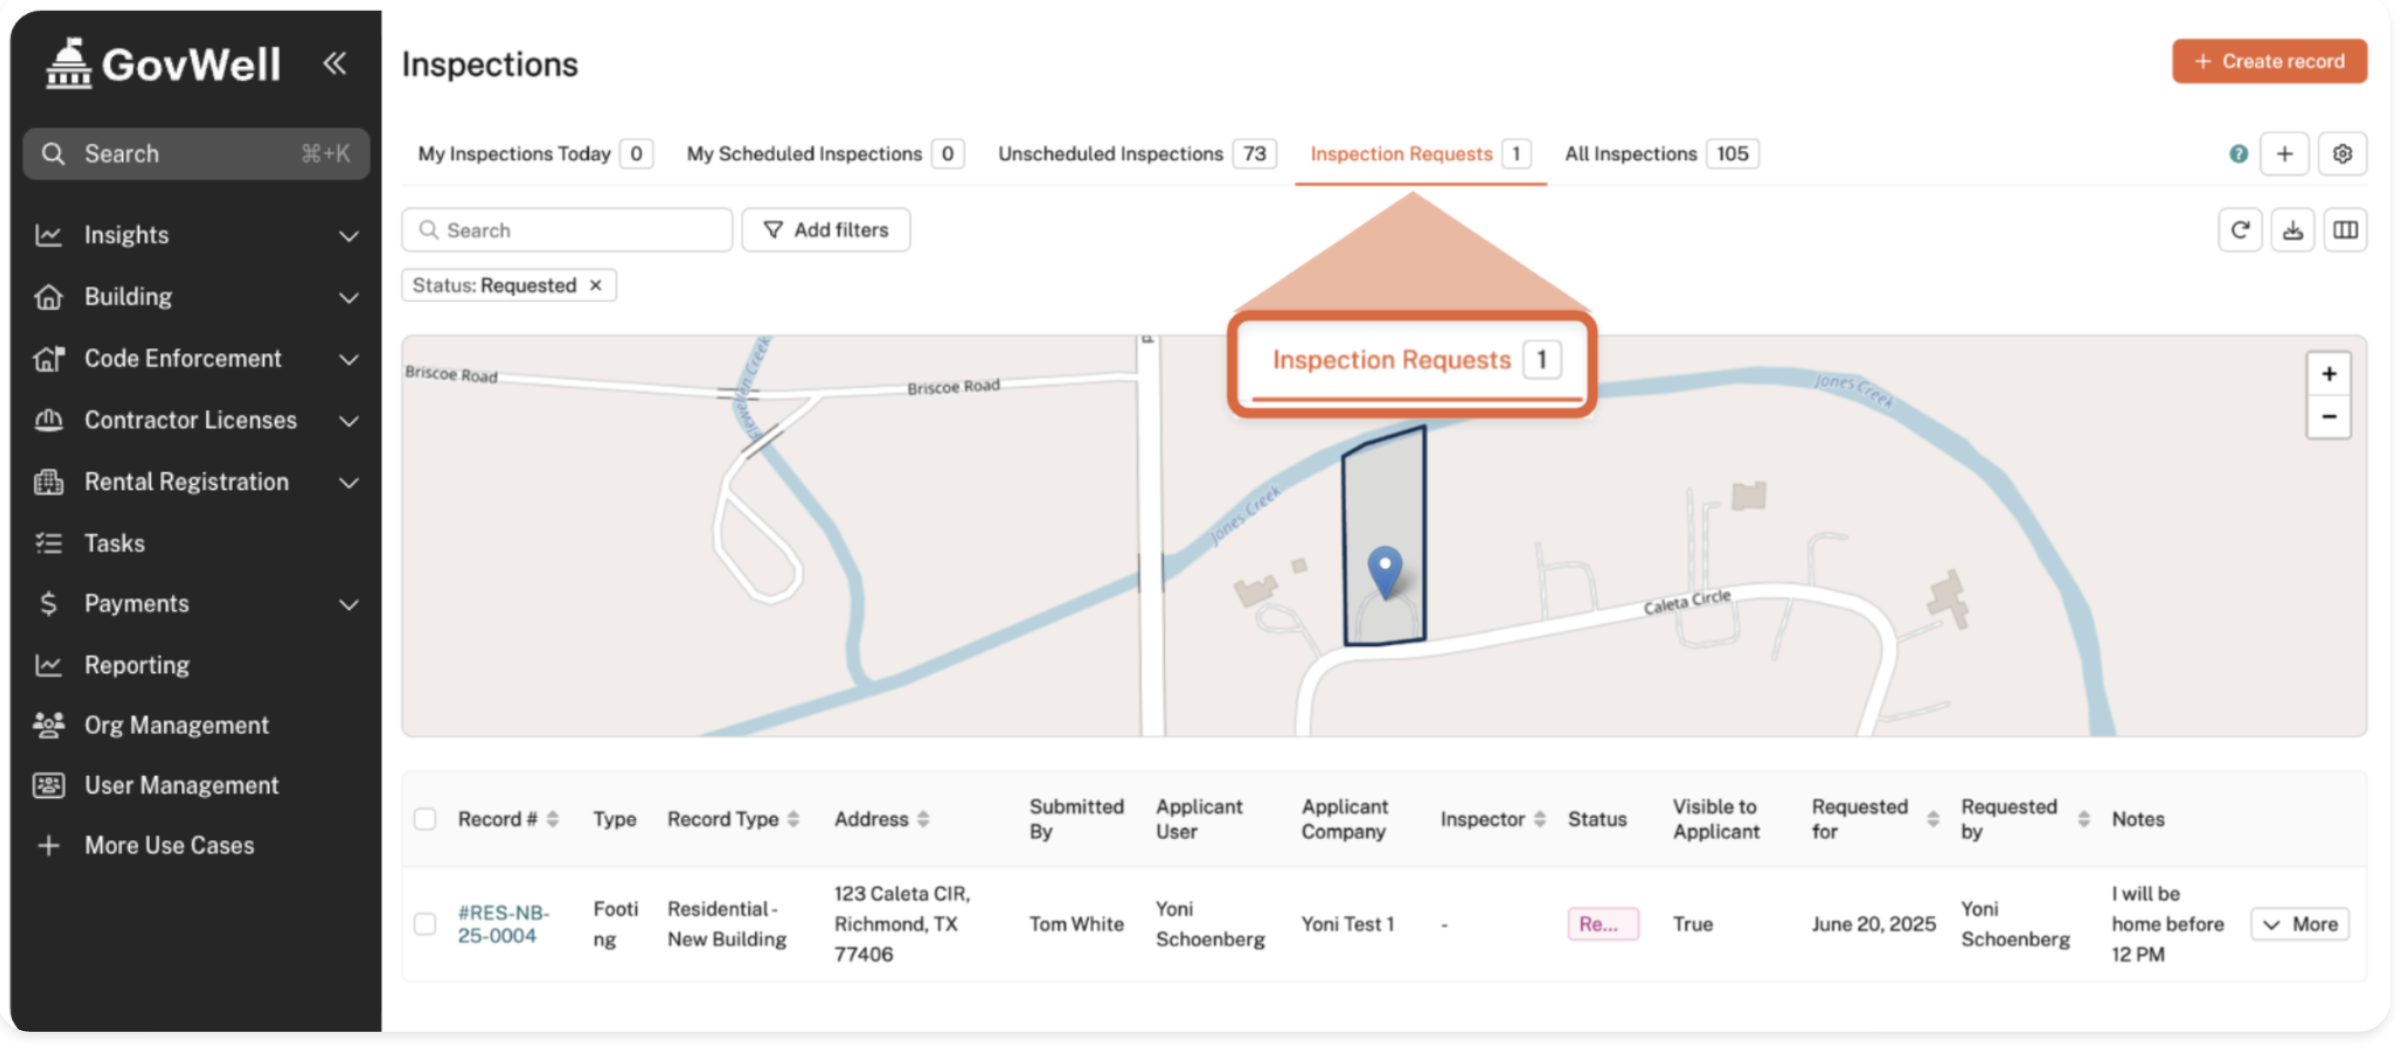Zoom in on the map

pos(2328,374)
